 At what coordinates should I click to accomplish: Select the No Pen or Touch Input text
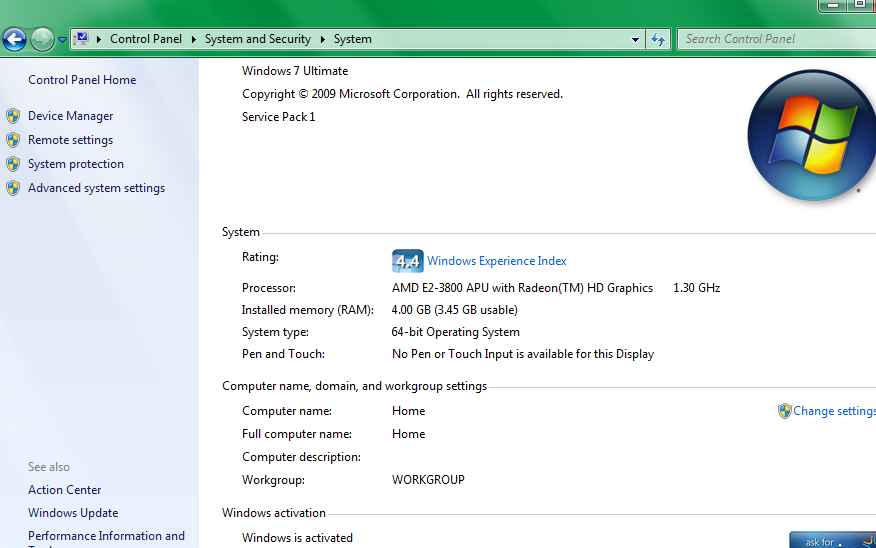(x=523, y=354)
